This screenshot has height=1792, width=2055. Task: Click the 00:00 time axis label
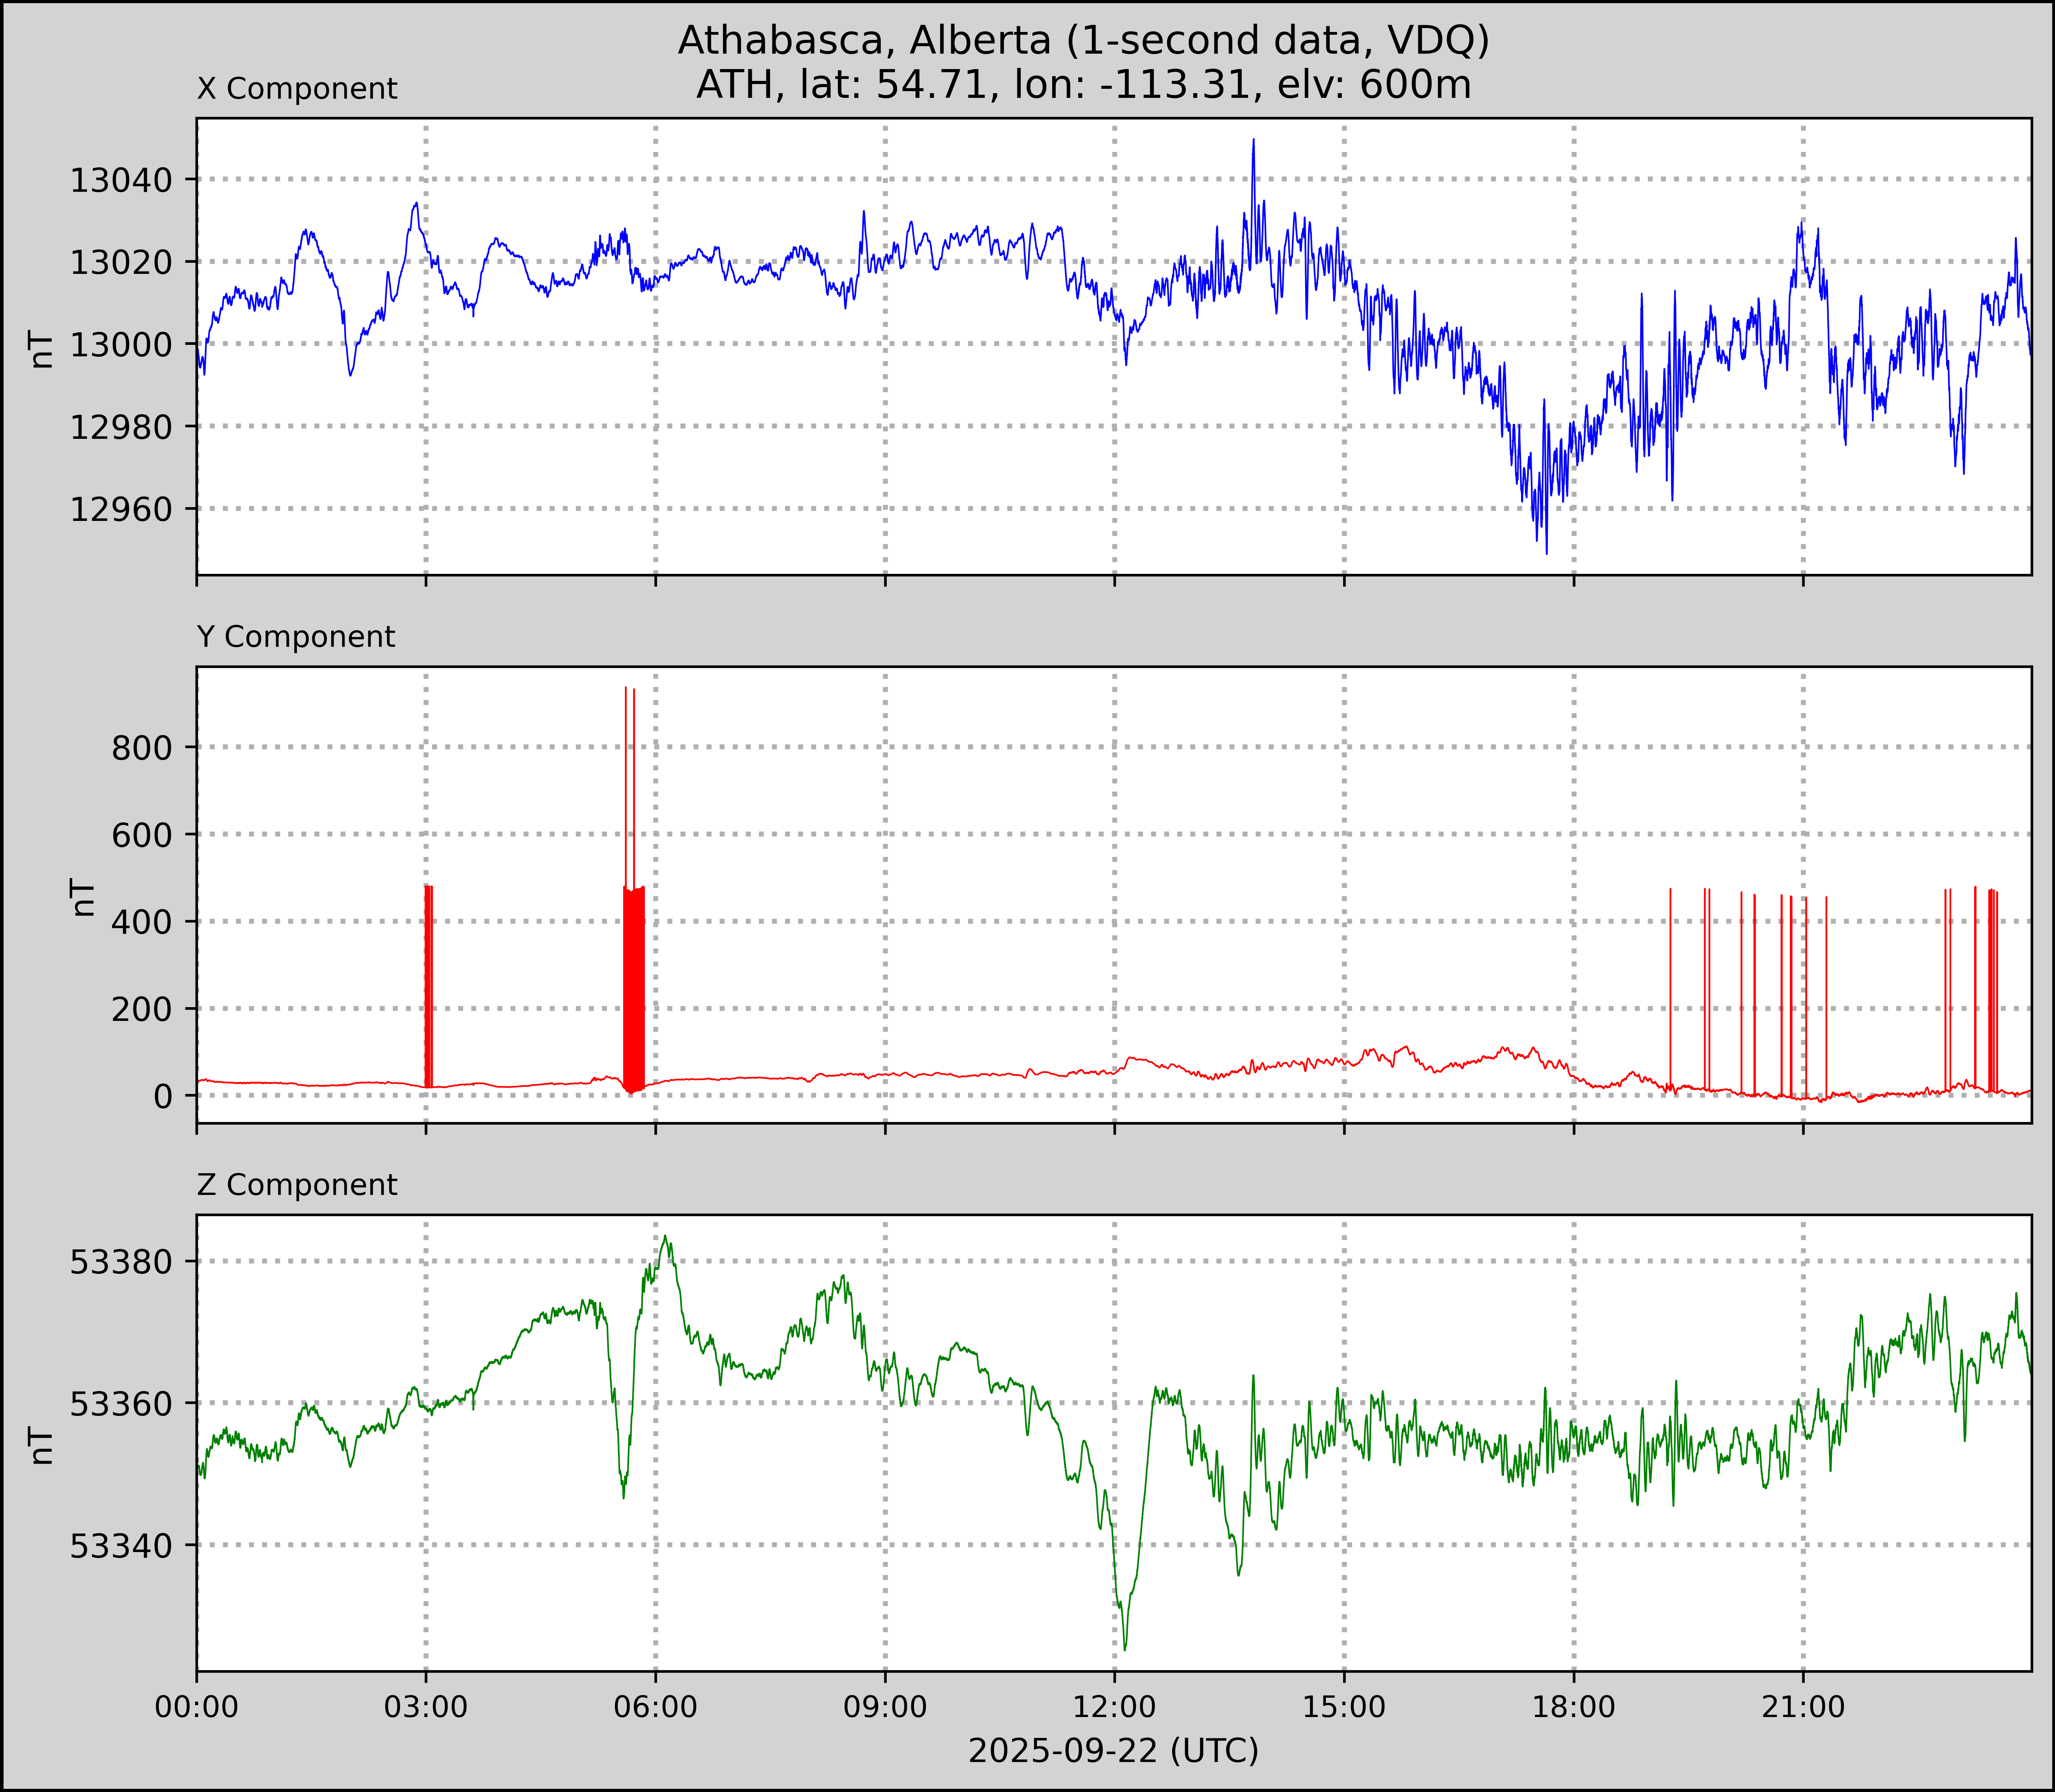pyautogui.click(x=197, y=1706)
